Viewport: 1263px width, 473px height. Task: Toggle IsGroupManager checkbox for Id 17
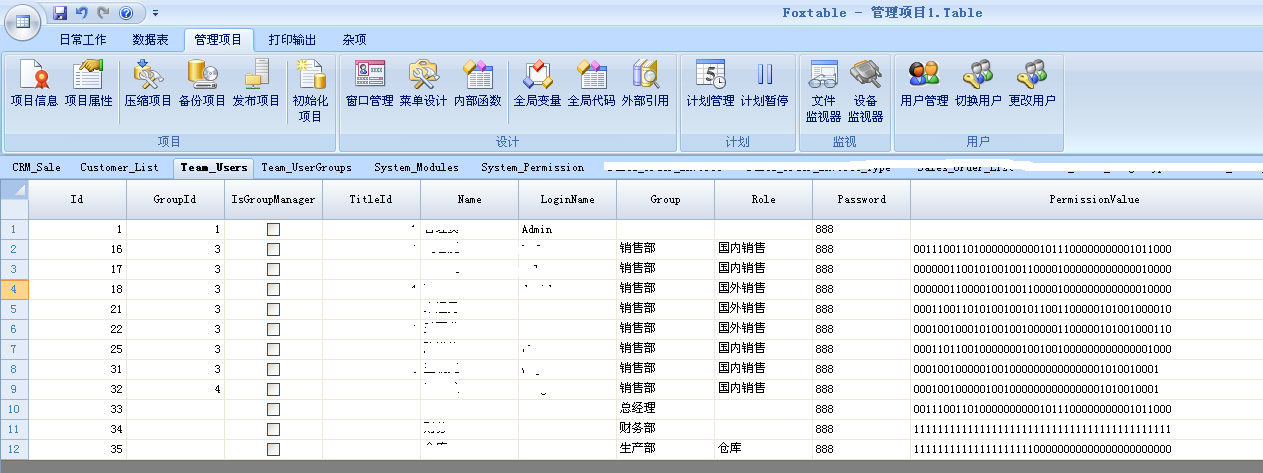273,269
